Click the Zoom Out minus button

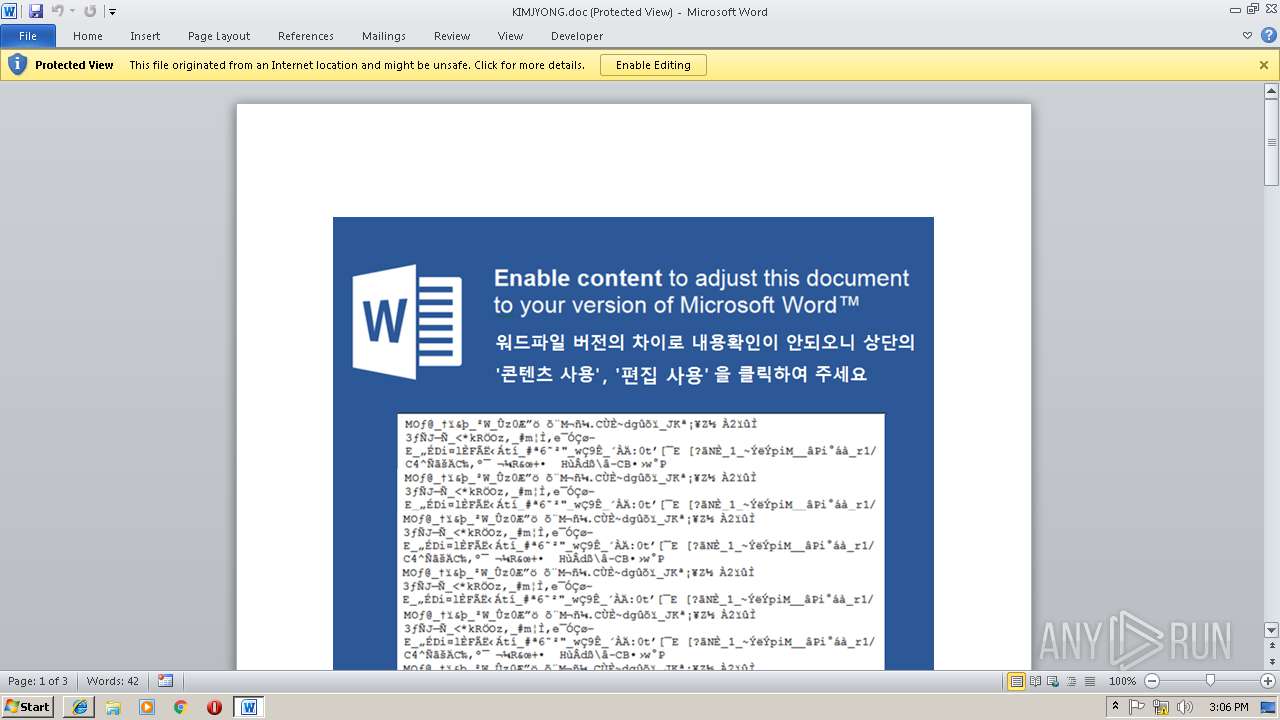coord(1151,681)
